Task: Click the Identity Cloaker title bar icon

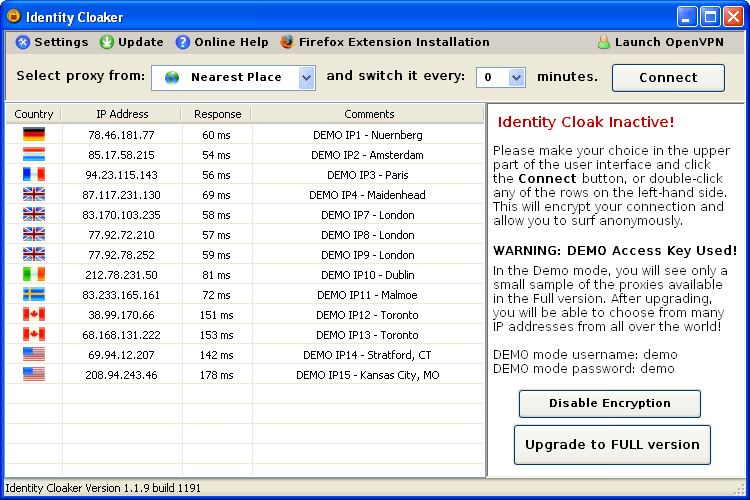Action: click(13, 17)
